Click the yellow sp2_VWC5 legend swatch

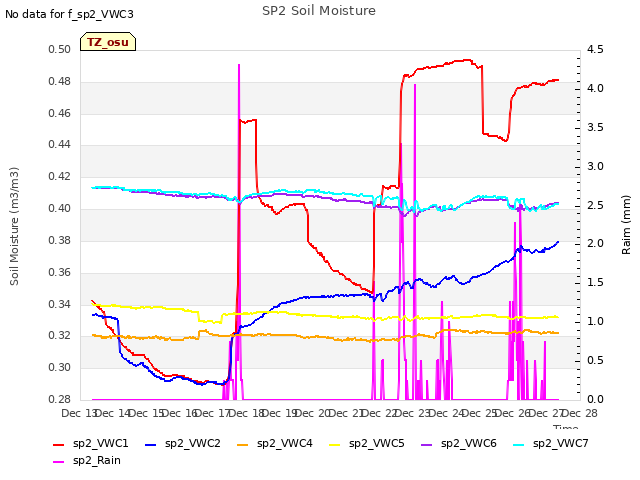pyautogui.click(x=335, y=444)
